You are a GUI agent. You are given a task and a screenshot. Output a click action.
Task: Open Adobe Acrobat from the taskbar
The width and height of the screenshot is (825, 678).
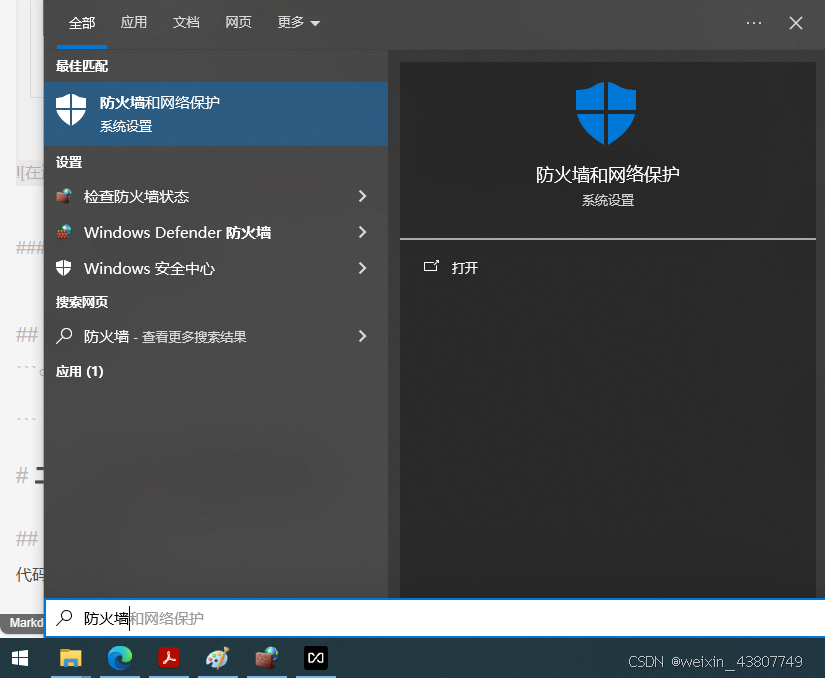click(x=169, y=658)
